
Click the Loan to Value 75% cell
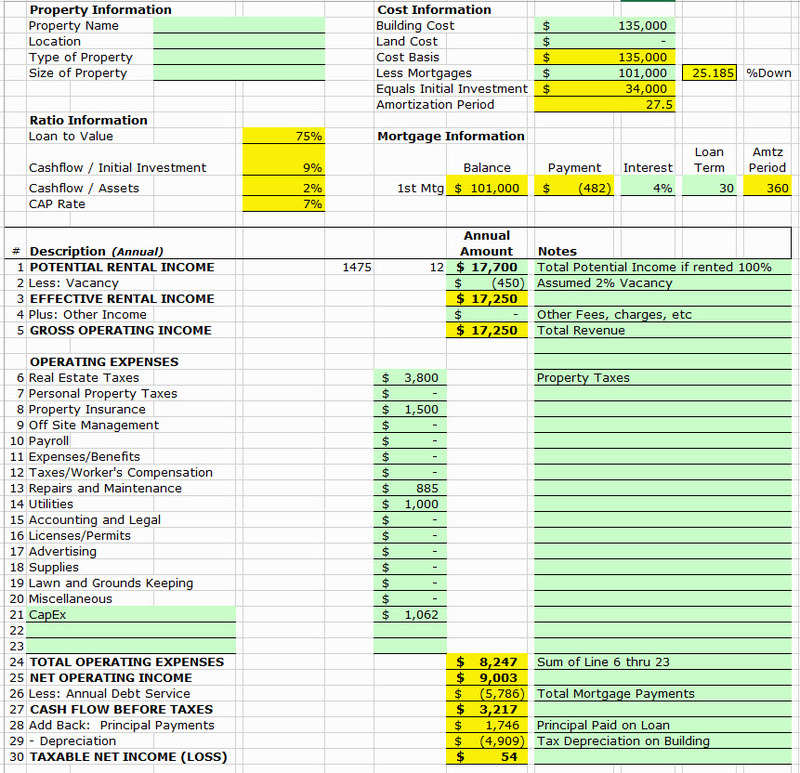coord(284,136)
